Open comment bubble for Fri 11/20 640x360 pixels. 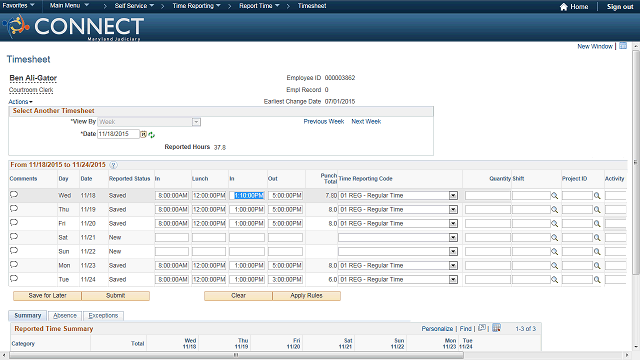[x=14, y=222]
